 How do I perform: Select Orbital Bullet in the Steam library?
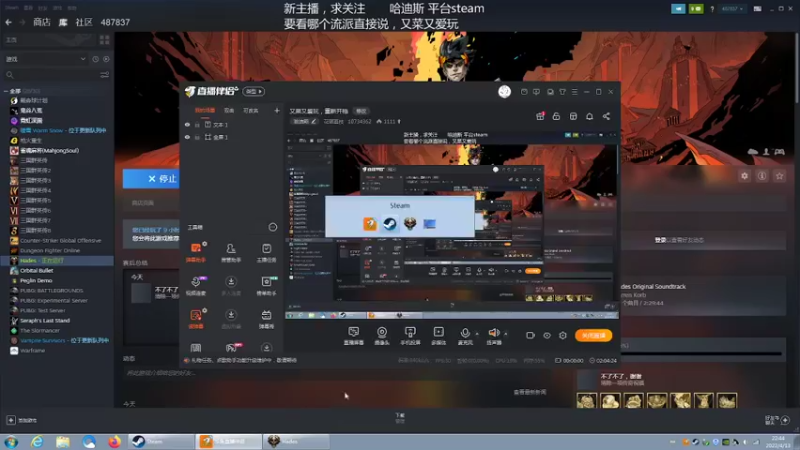[56, 270]
